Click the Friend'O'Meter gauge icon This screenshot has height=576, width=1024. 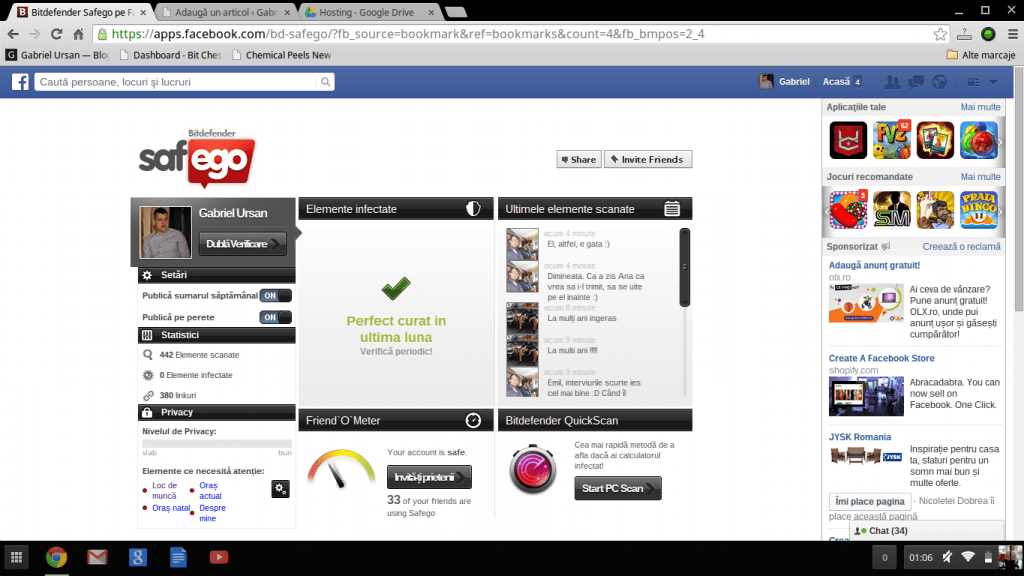(473, 420)
